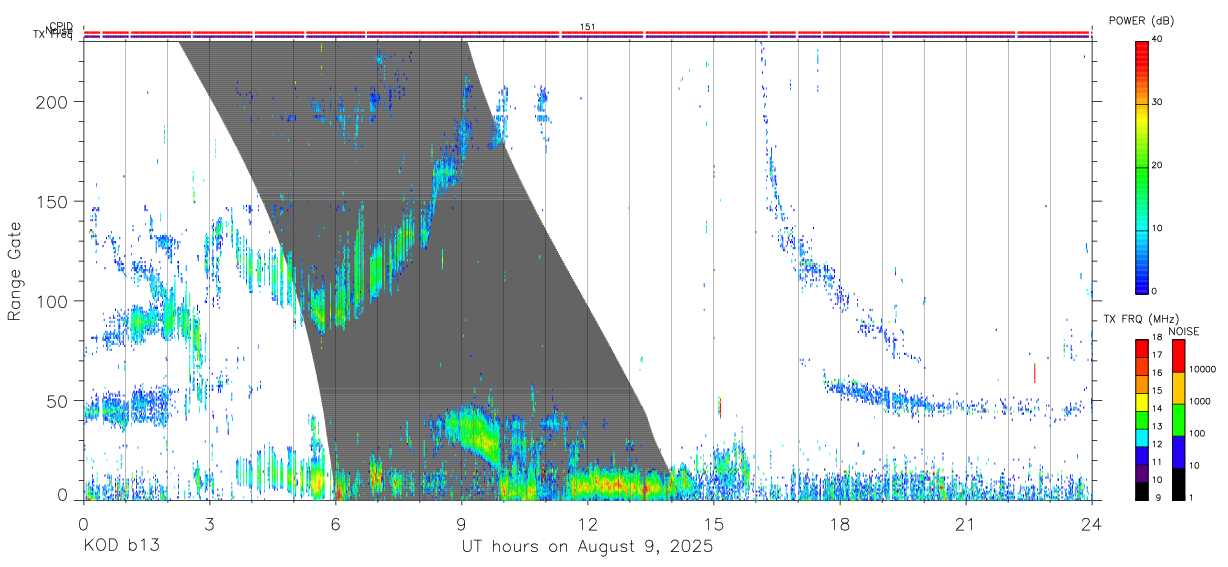Pick the green 13–14 MHz frequency swatch

(1141, 420)
